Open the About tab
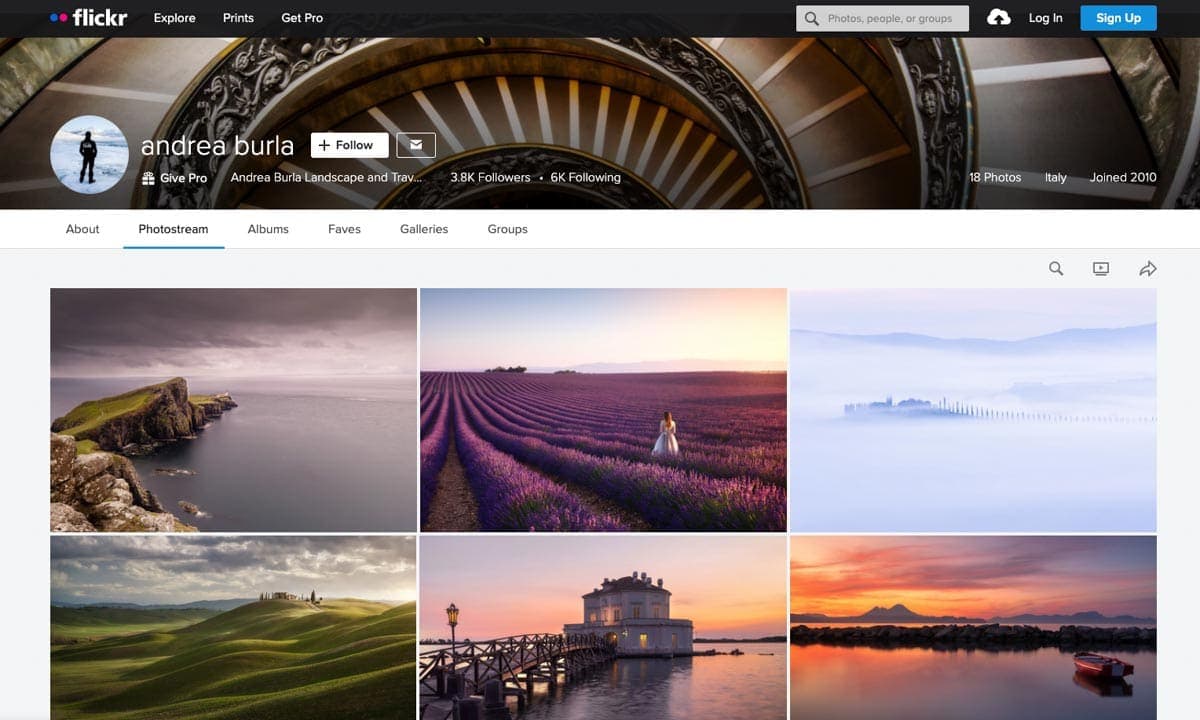Screen dimensions: 1200x720 (82, 229)
